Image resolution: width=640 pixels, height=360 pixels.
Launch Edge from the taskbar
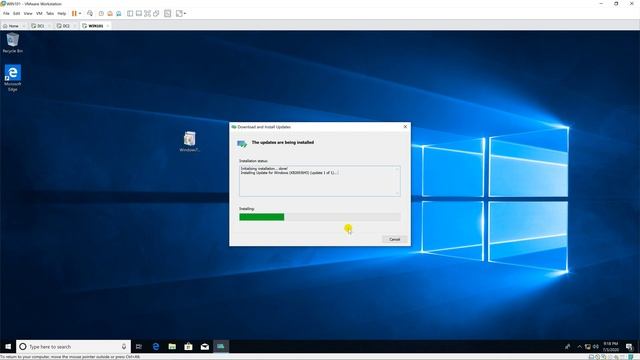pyautogui.click(x=156, y=347)
